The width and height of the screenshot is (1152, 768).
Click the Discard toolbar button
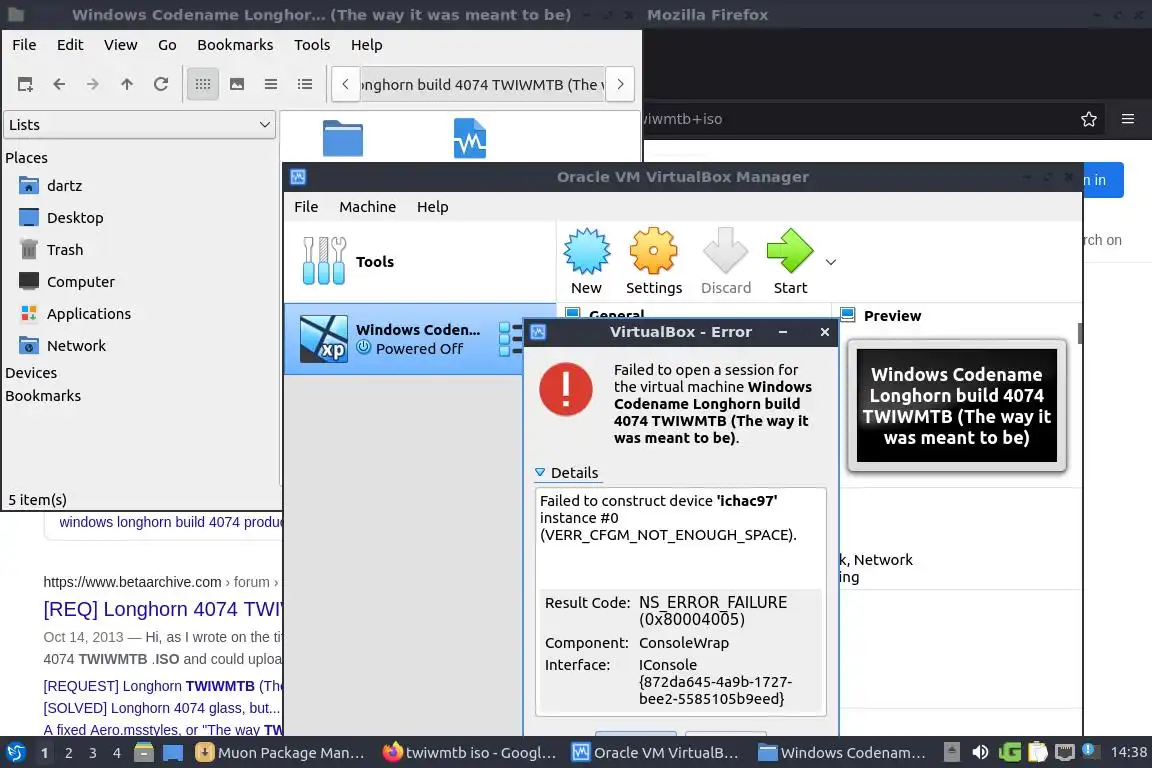[726, 262]
